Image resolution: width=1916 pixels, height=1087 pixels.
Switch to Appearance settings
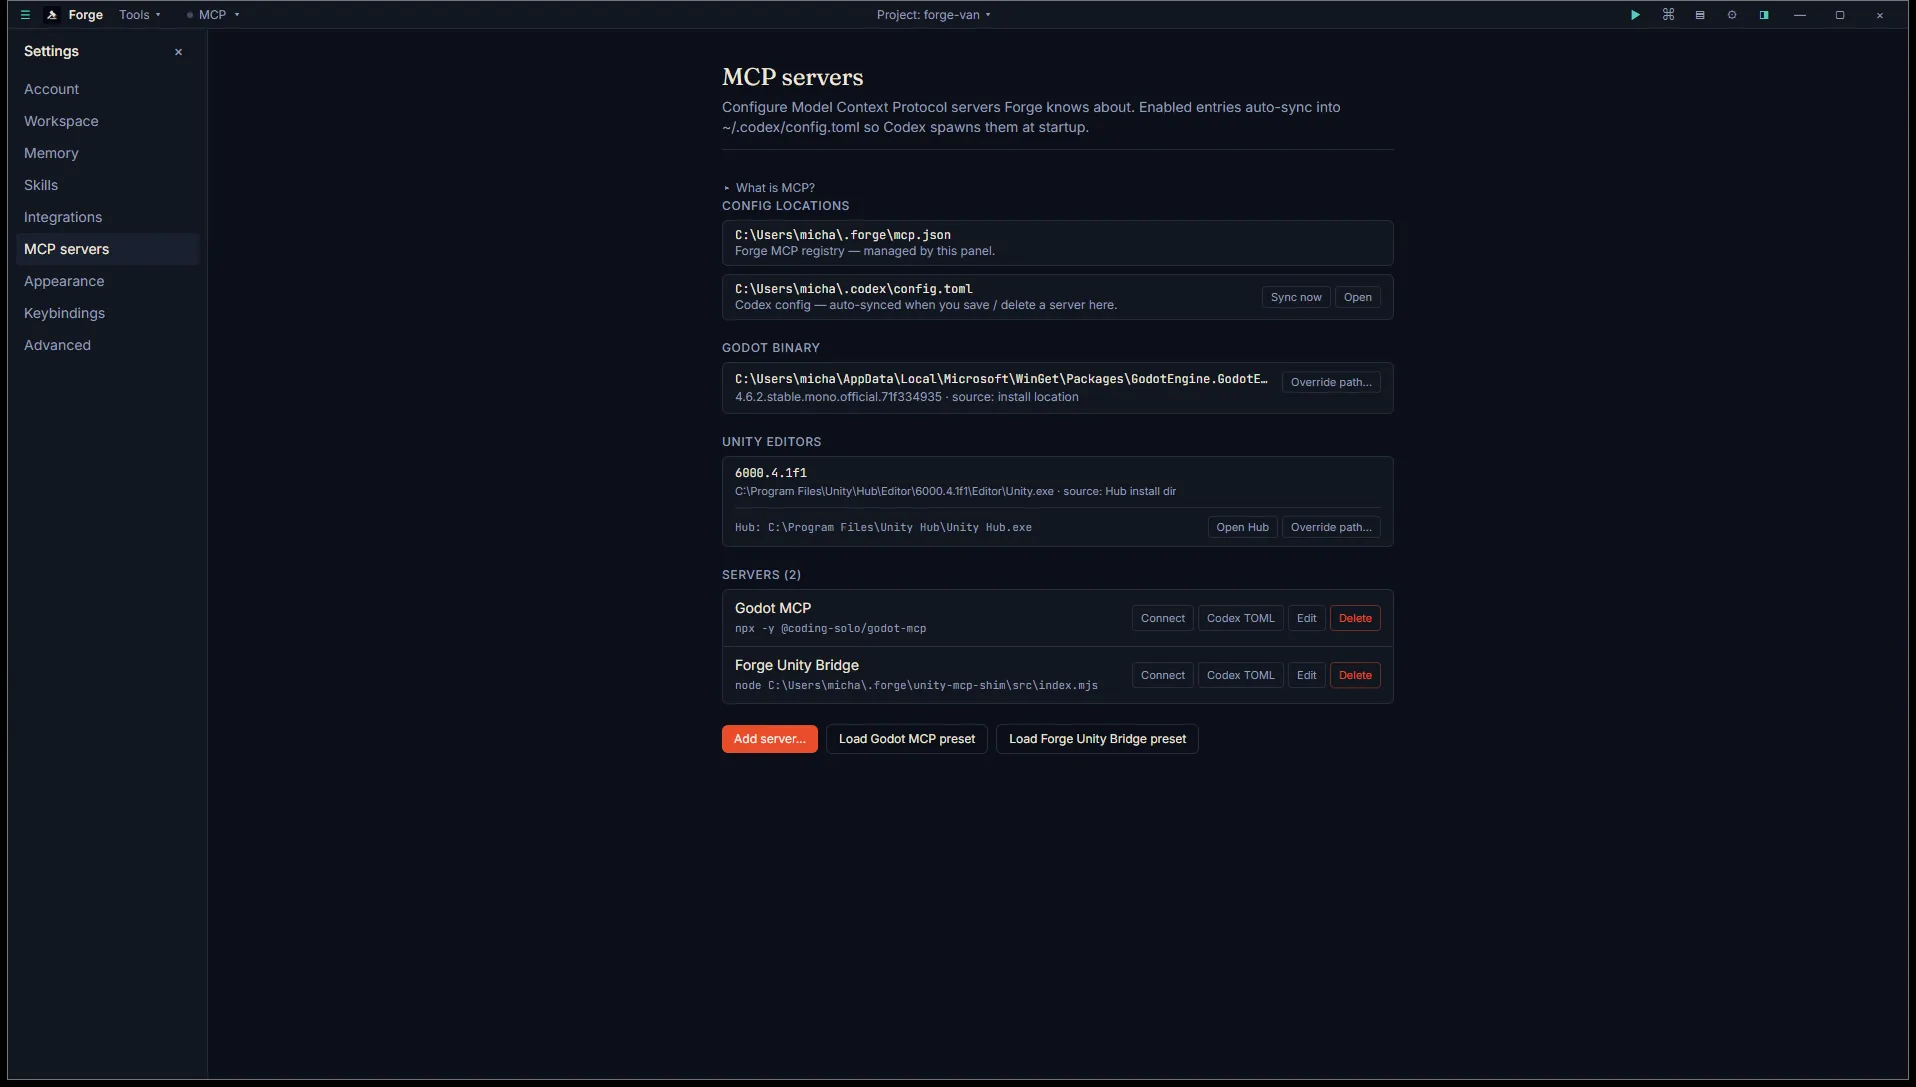tap(108, 281)
